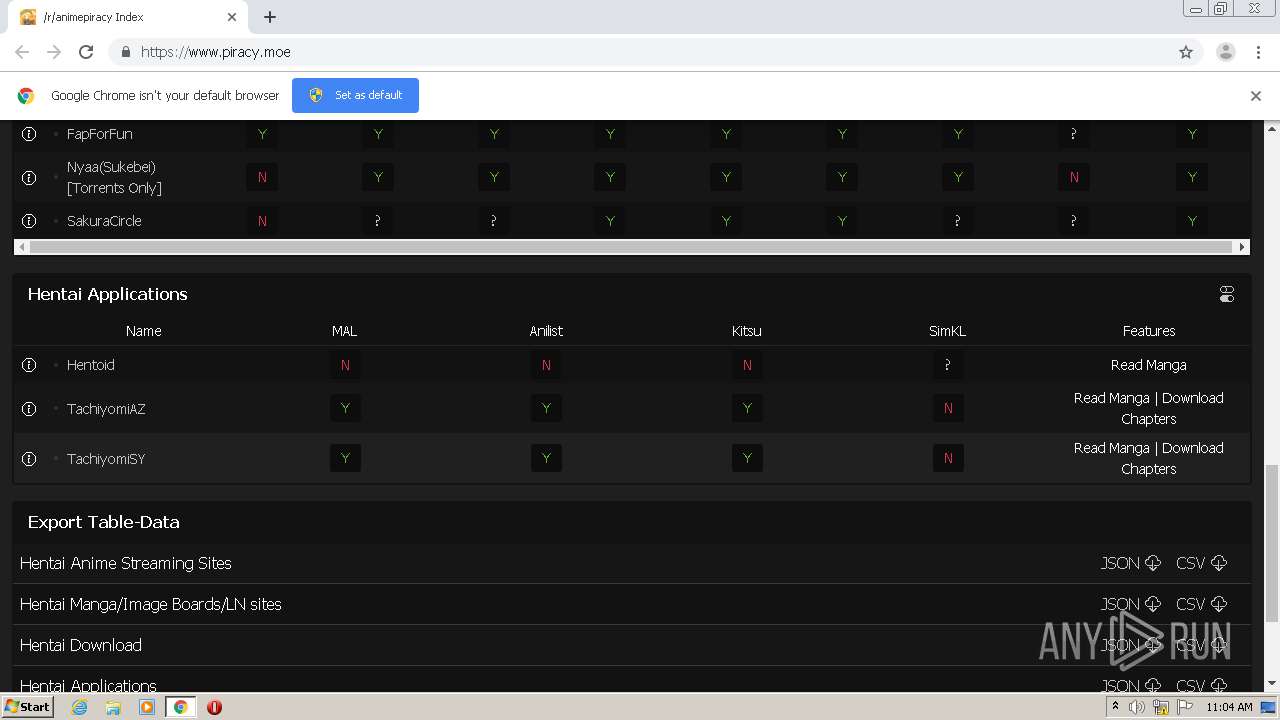1280x720 pixels.
Task: Click TachiyomiAZ's SimKL N cell
Action: [x=948, y=408]
